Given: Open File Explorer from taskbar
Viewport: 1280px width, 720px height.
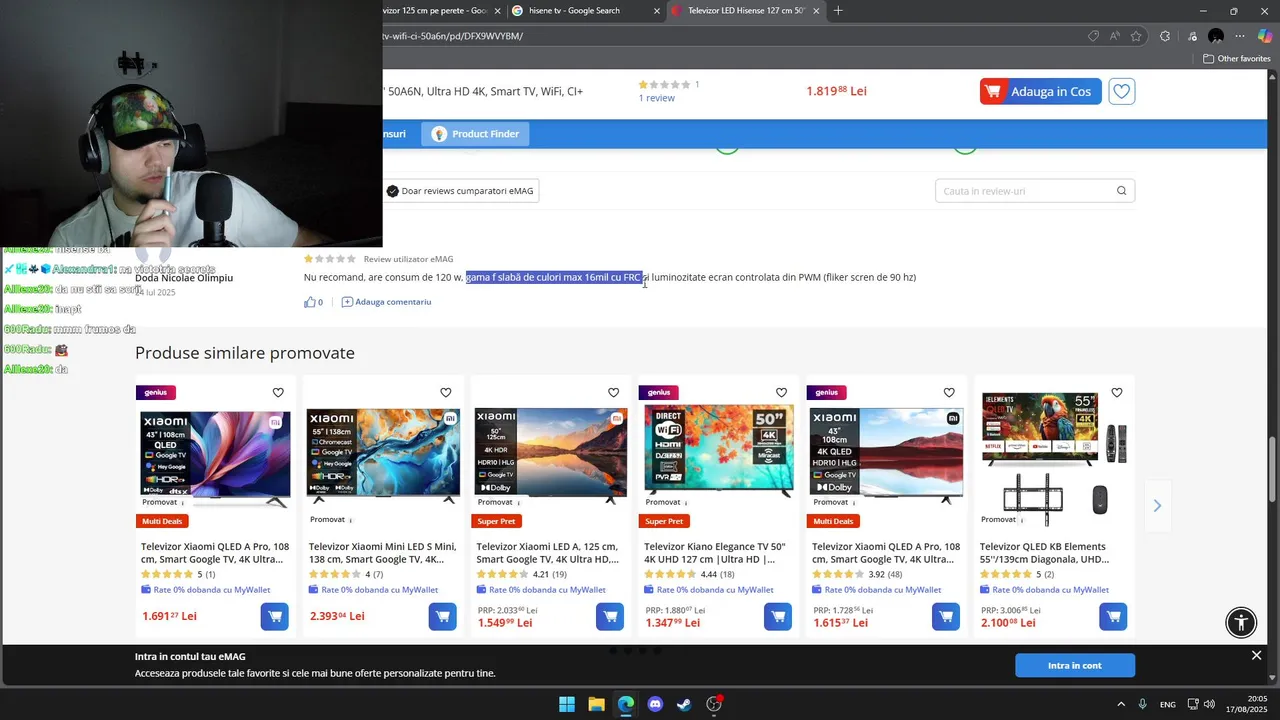Looking at the screenshot, I should tap(596, 704).
